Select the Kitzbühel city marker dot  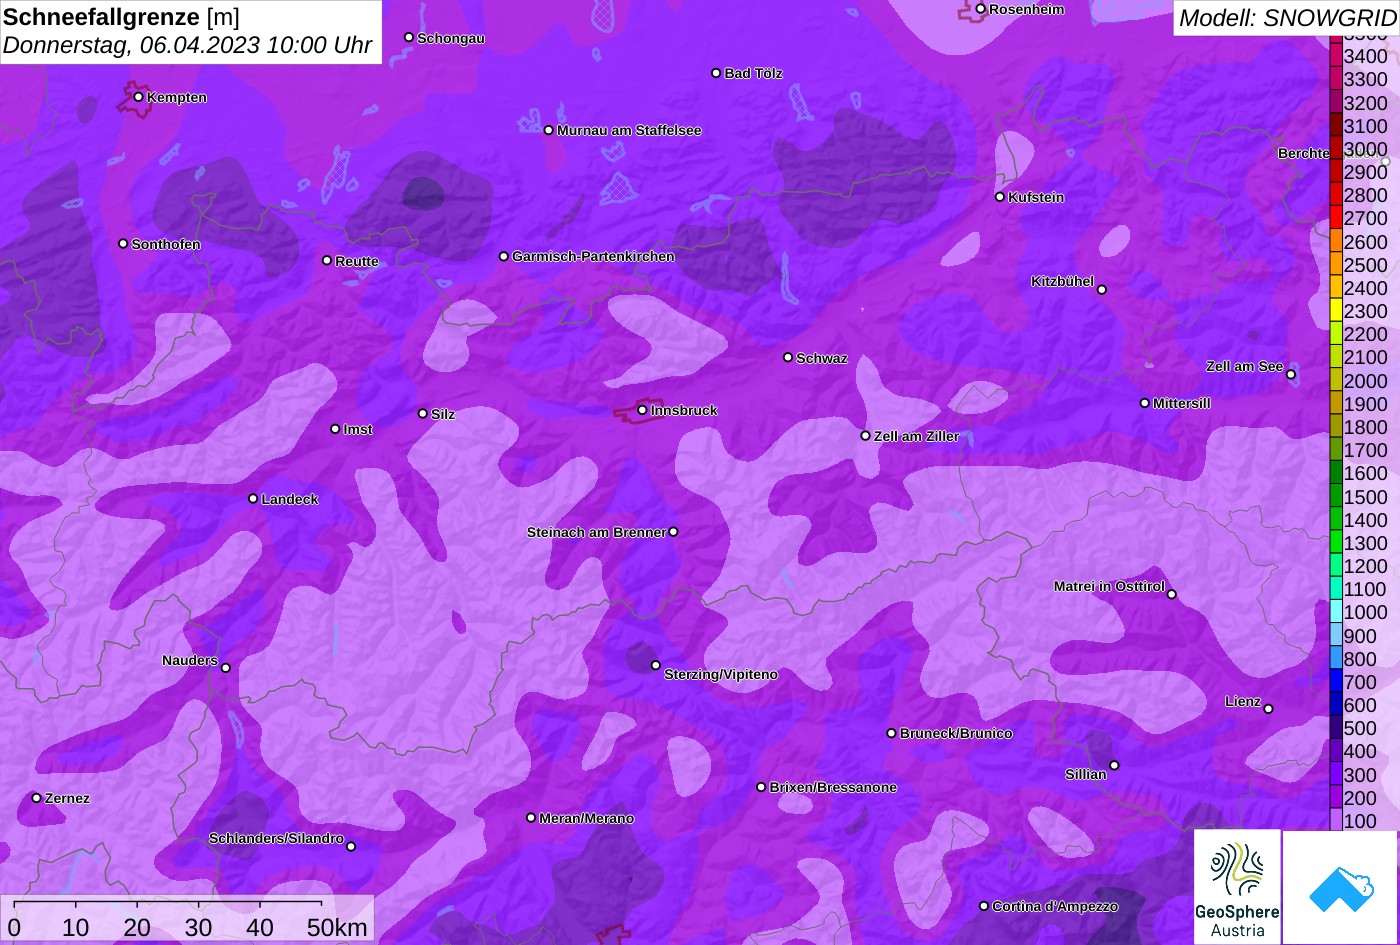1102,290
